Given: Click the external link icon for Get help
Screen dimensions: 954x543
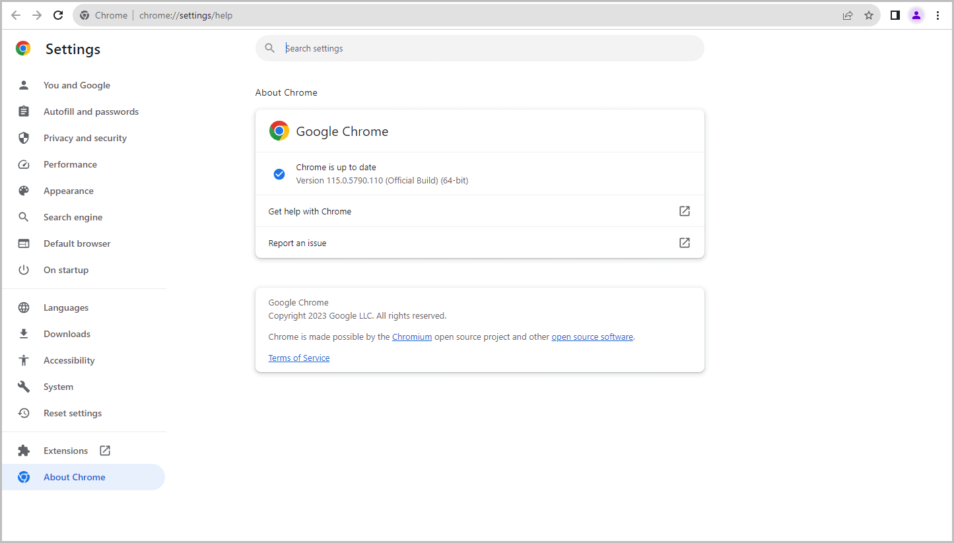Looking at the screenshot, I should click(x=684, y=211).
